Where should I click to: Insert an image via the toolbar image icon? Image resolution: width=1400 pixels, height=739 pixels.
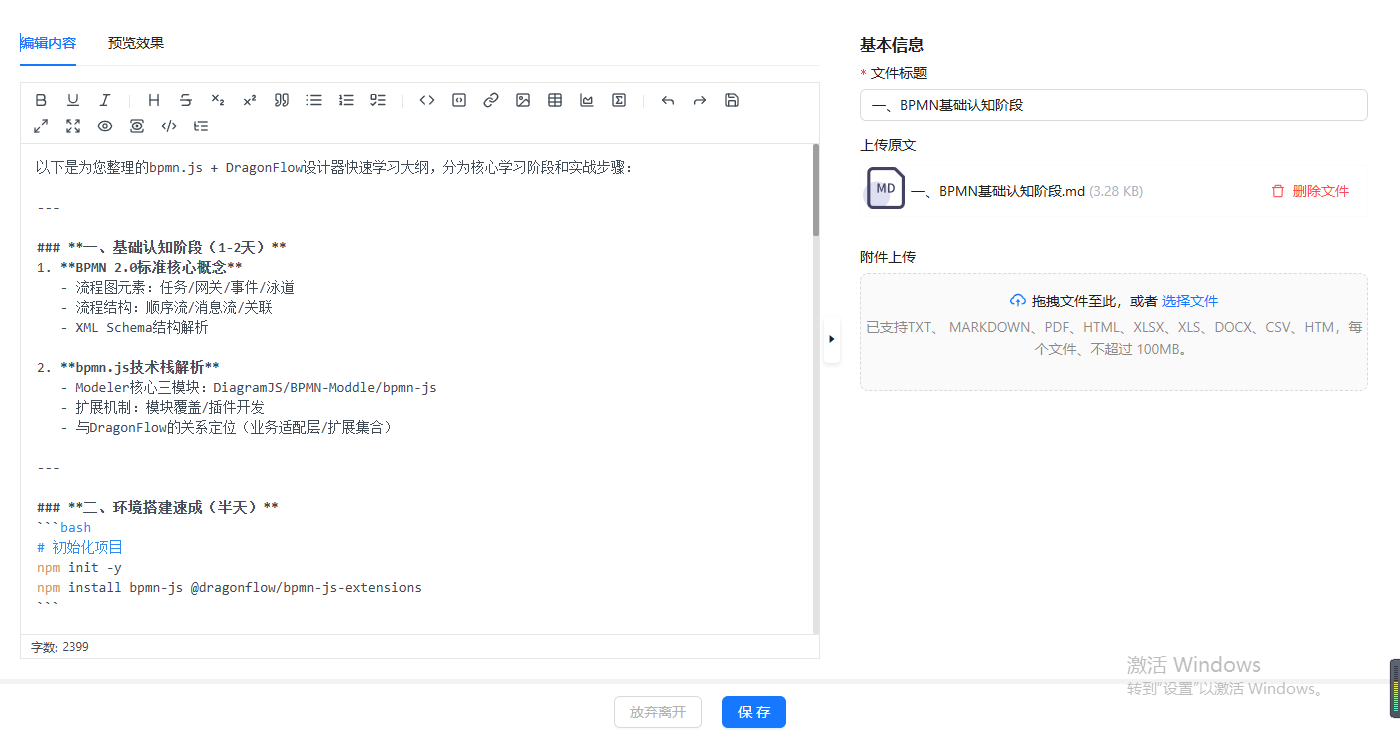pos(523,100)
